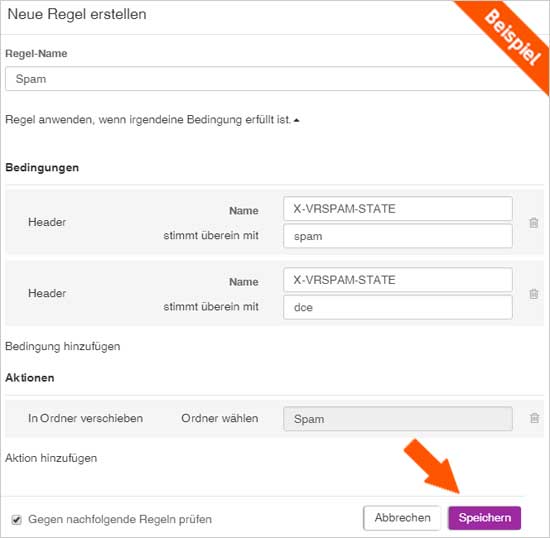
Task: Click the 'Regel-Name' label
Action: (x=36, y=53)
